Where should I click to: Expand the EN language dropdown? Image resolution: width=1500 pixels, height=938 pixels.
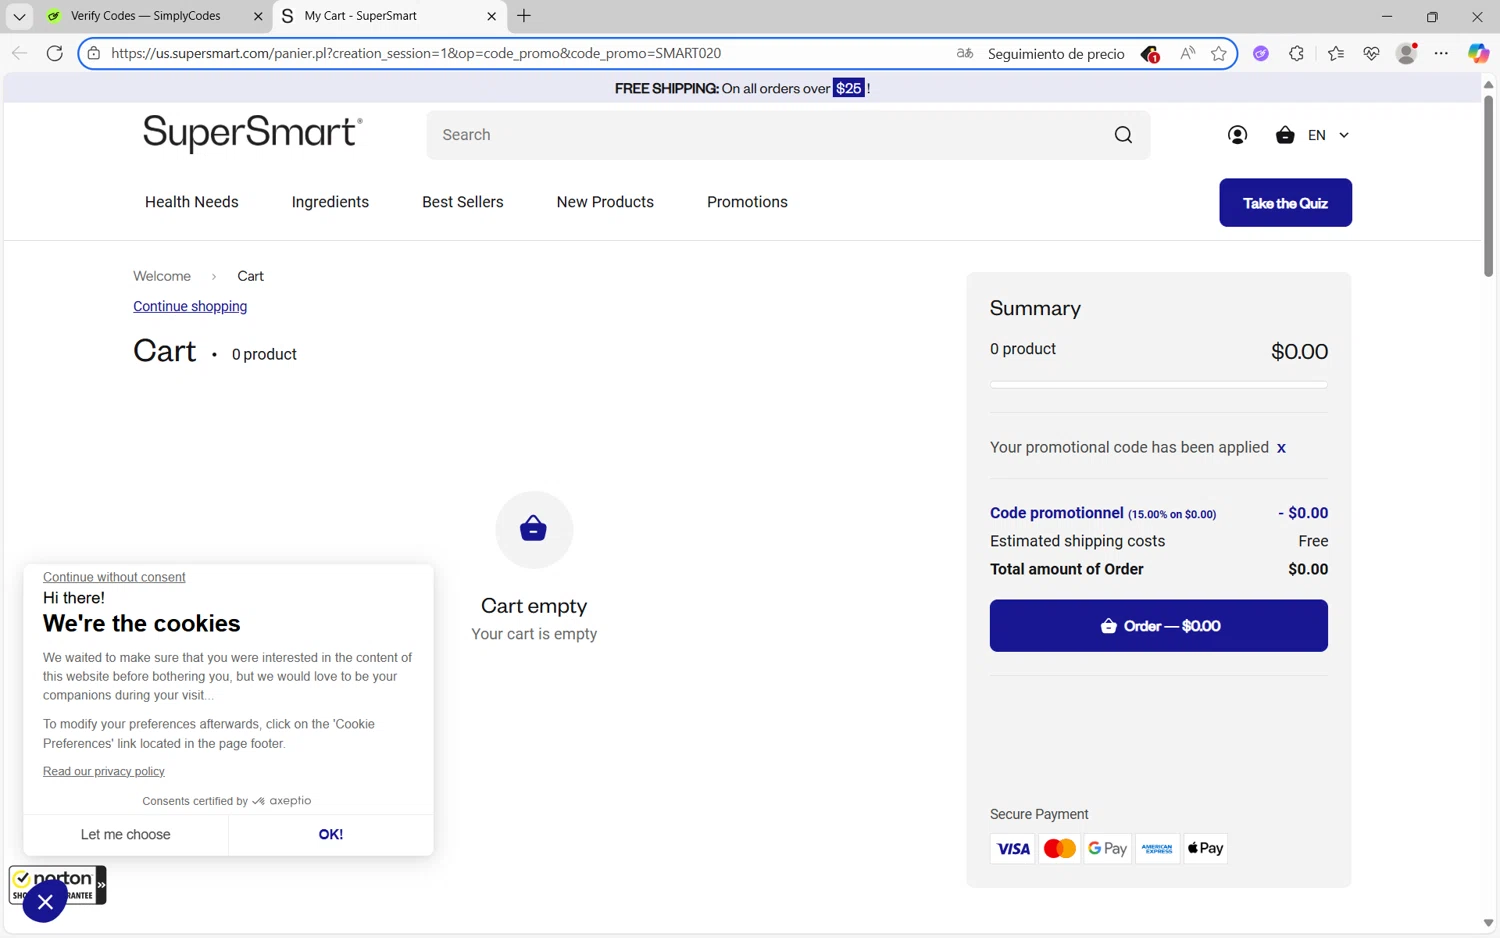tap(1329, 135)
